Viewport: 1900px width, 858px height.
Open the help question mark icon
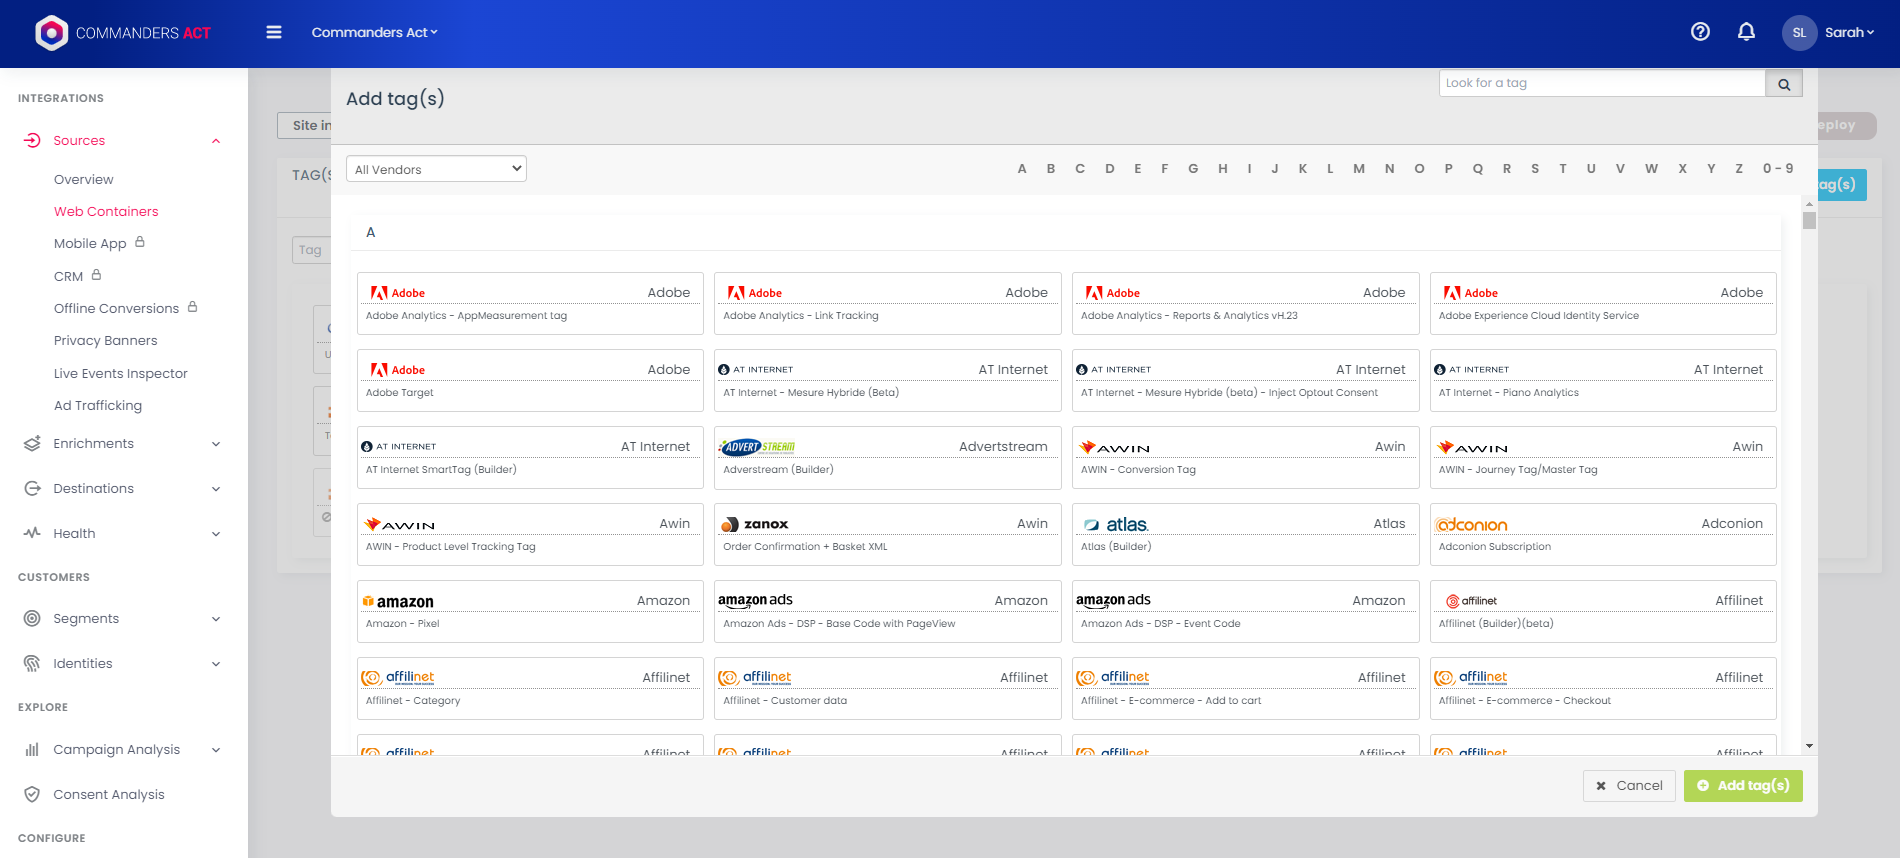pyautogui.click(x=1700, y=32)
